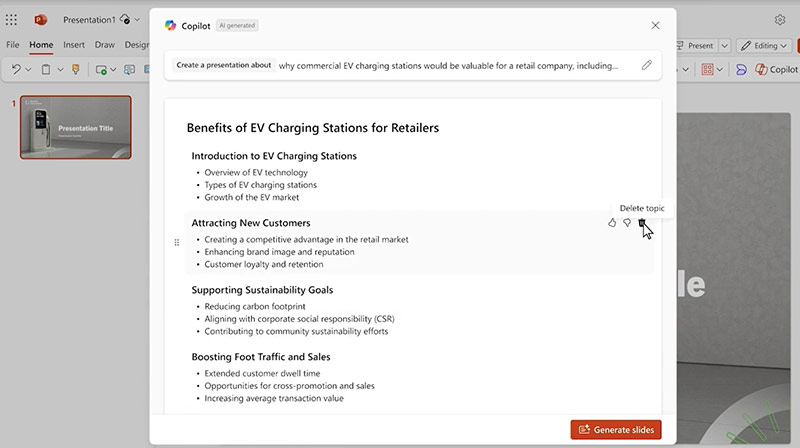Click the AI generated badge

click(237, 26)
